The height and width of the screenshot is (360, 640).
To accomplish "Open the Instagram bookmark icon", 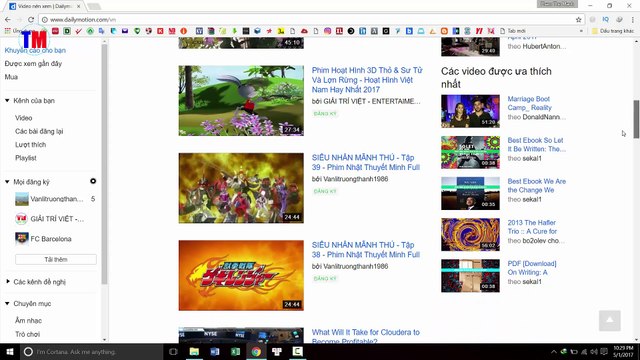I will [327, 31].
